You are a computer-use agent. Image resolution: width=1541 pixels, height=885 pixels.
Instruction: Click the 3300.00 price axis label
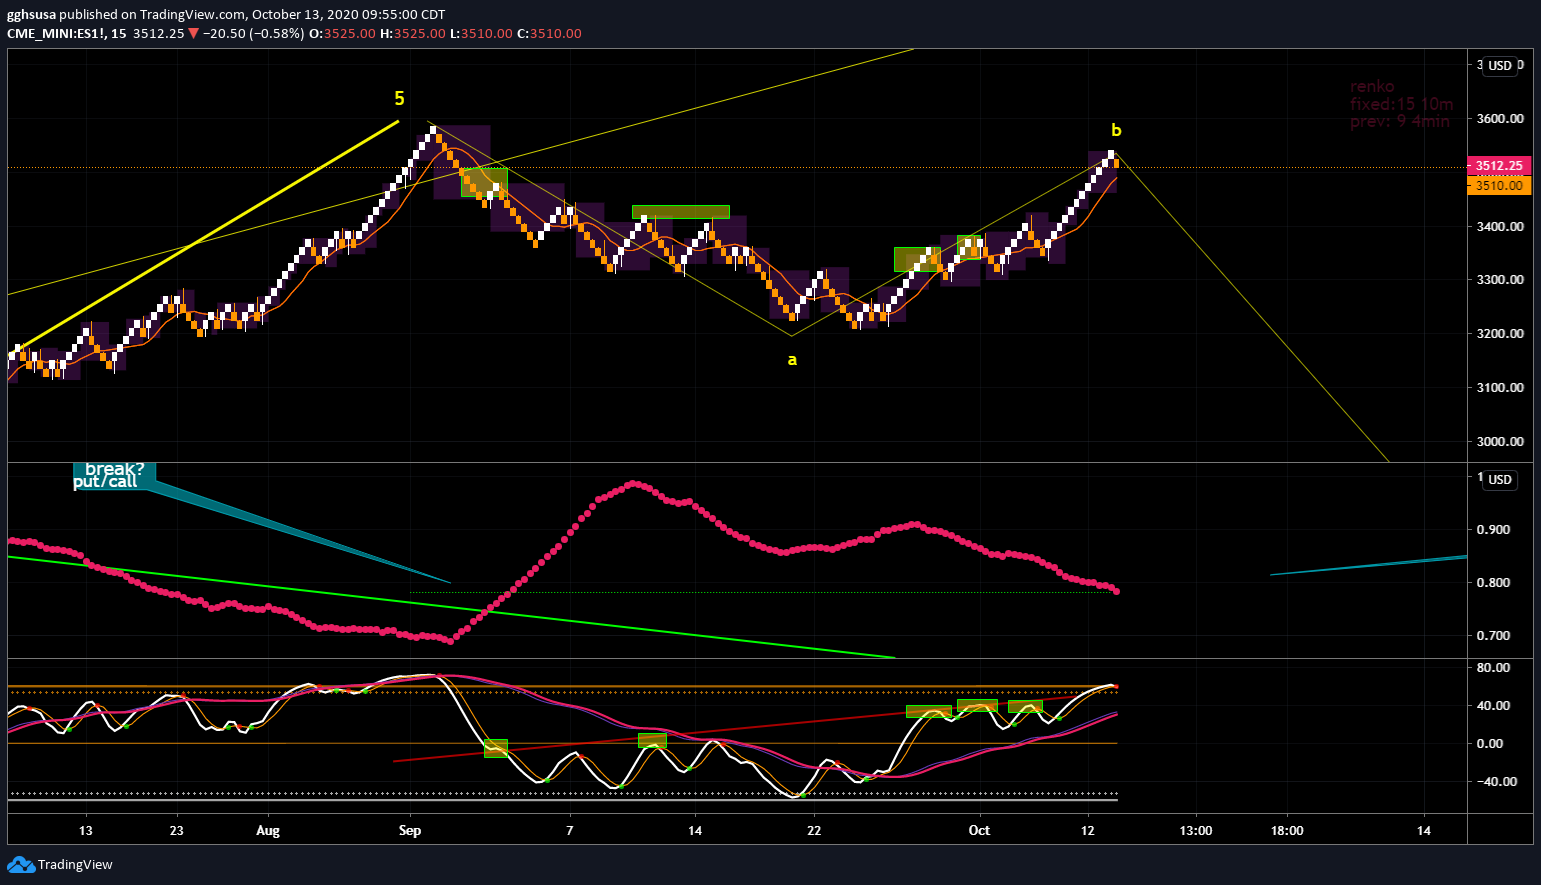click(1500, 280)
